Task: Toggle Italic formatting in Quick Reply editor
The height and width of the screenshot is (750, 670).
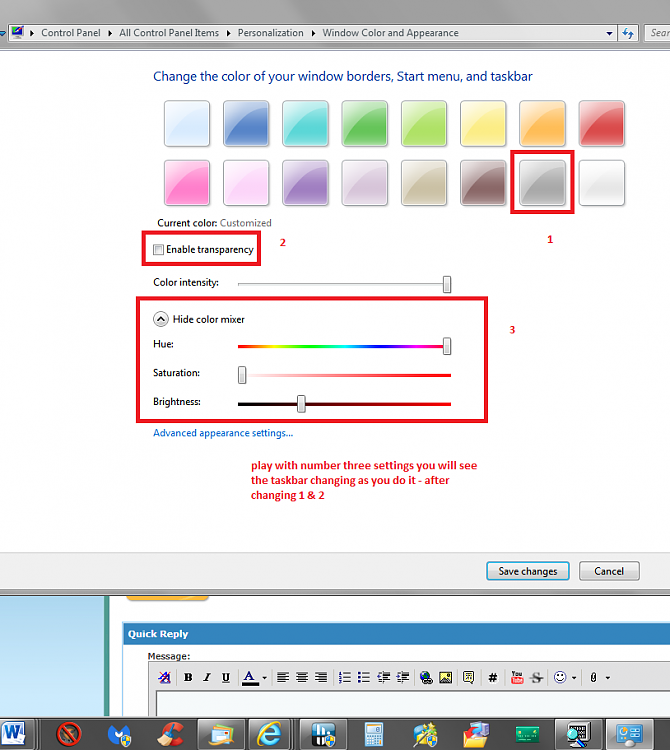Action: click(x=207, y=677)
